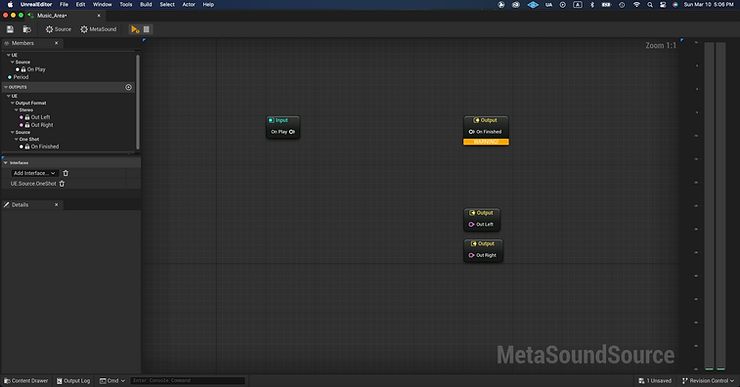The image size is (740, 387).
Task: Open the Revision Control menu
Action: [708, 381]
